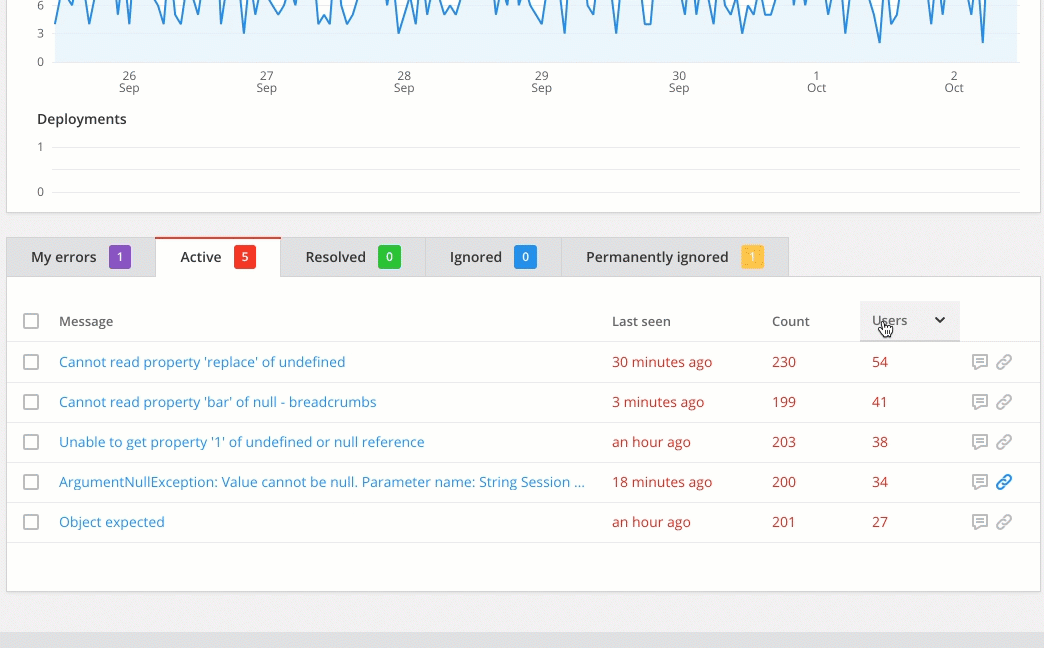Screen dimensions: 1044x648
Task: Open the highlighted link icon on ArgumentNullException row
Action: click(1004, 482)
